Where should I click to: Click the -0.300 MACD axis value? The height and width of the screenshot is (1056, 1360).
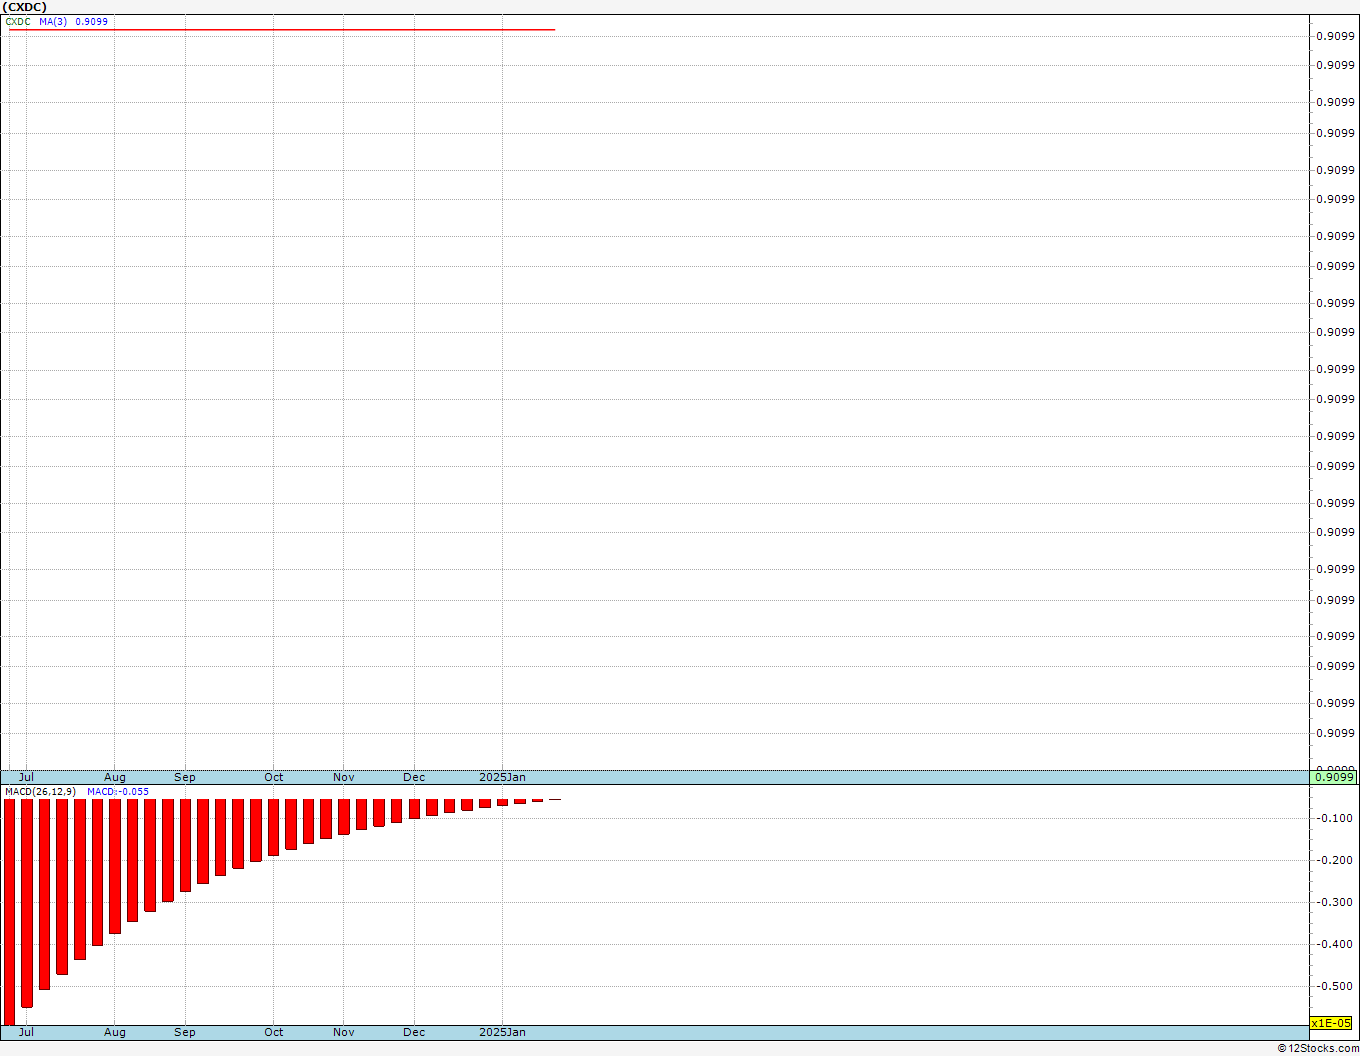[1335, 902]
